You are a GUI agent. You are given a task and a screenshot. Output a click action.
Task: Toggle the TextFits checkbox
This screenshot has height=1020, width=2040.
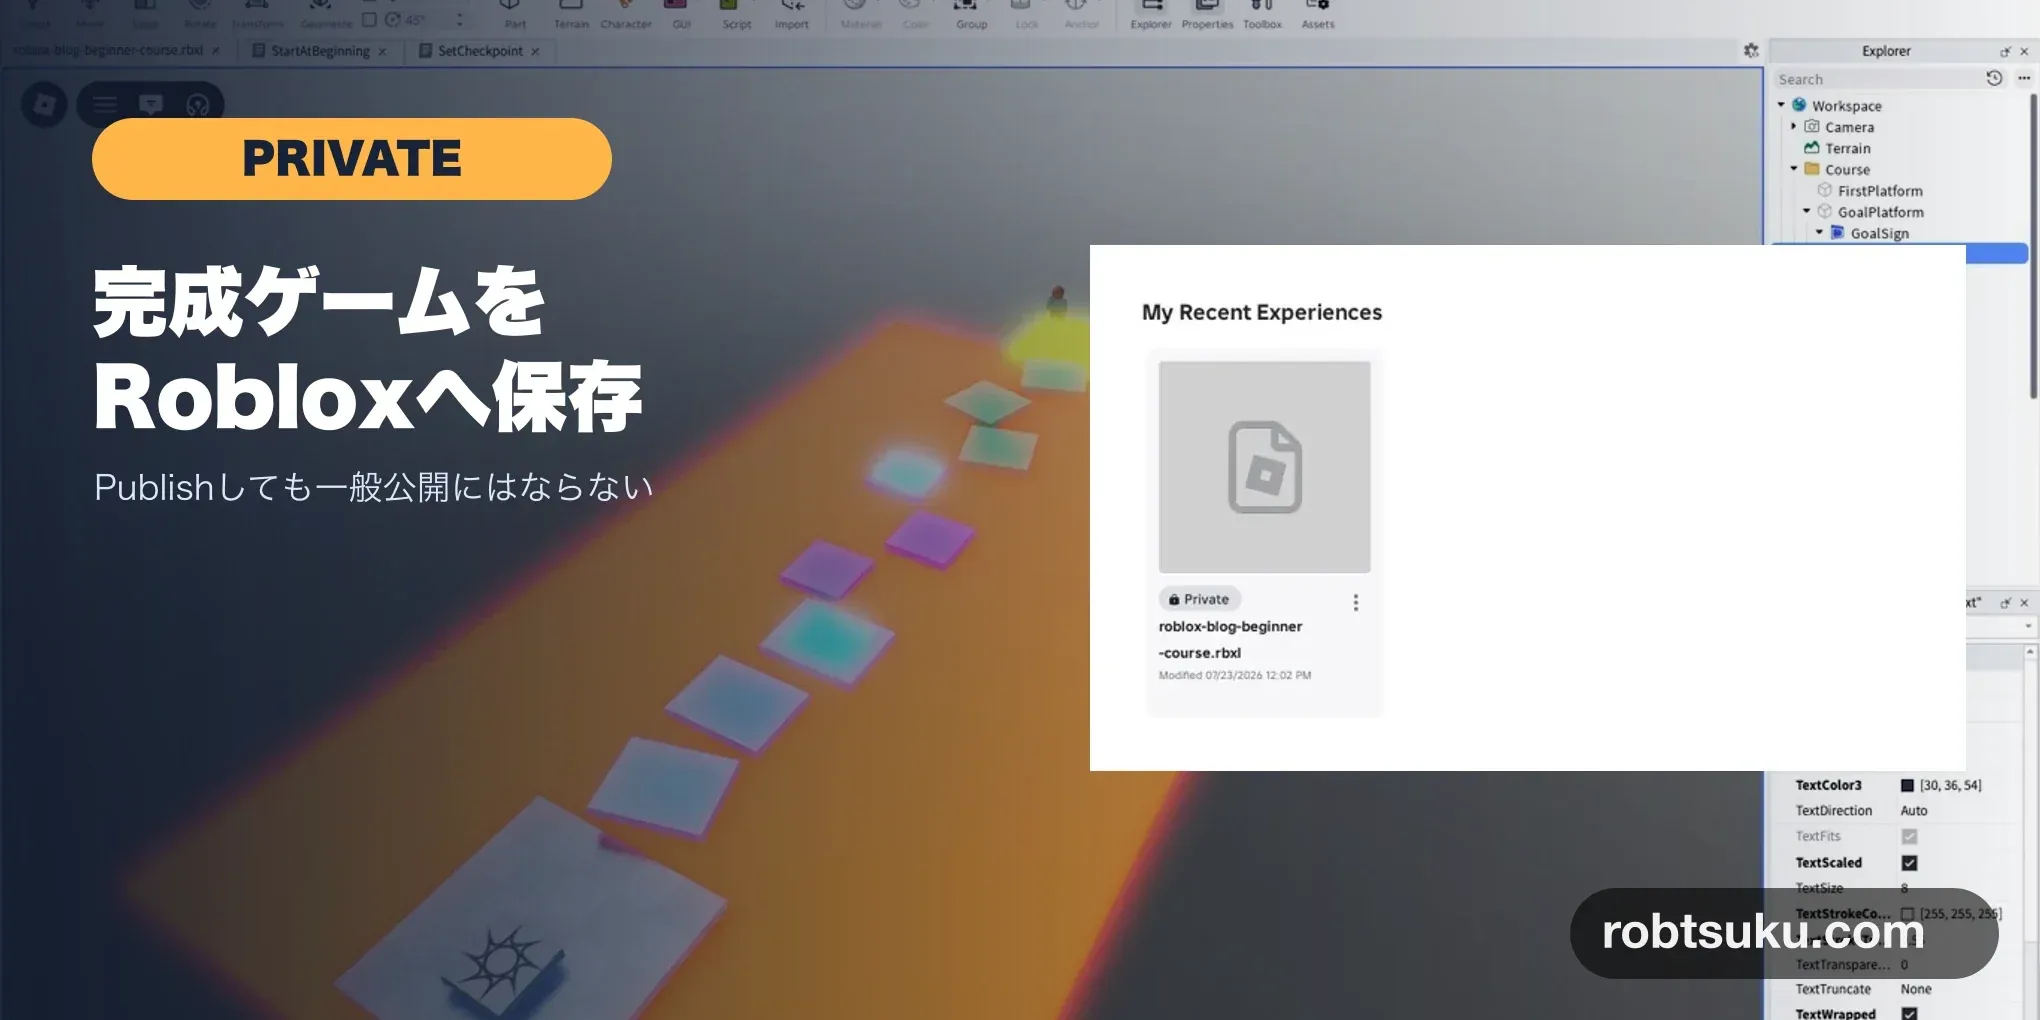tap(1909, 836)
